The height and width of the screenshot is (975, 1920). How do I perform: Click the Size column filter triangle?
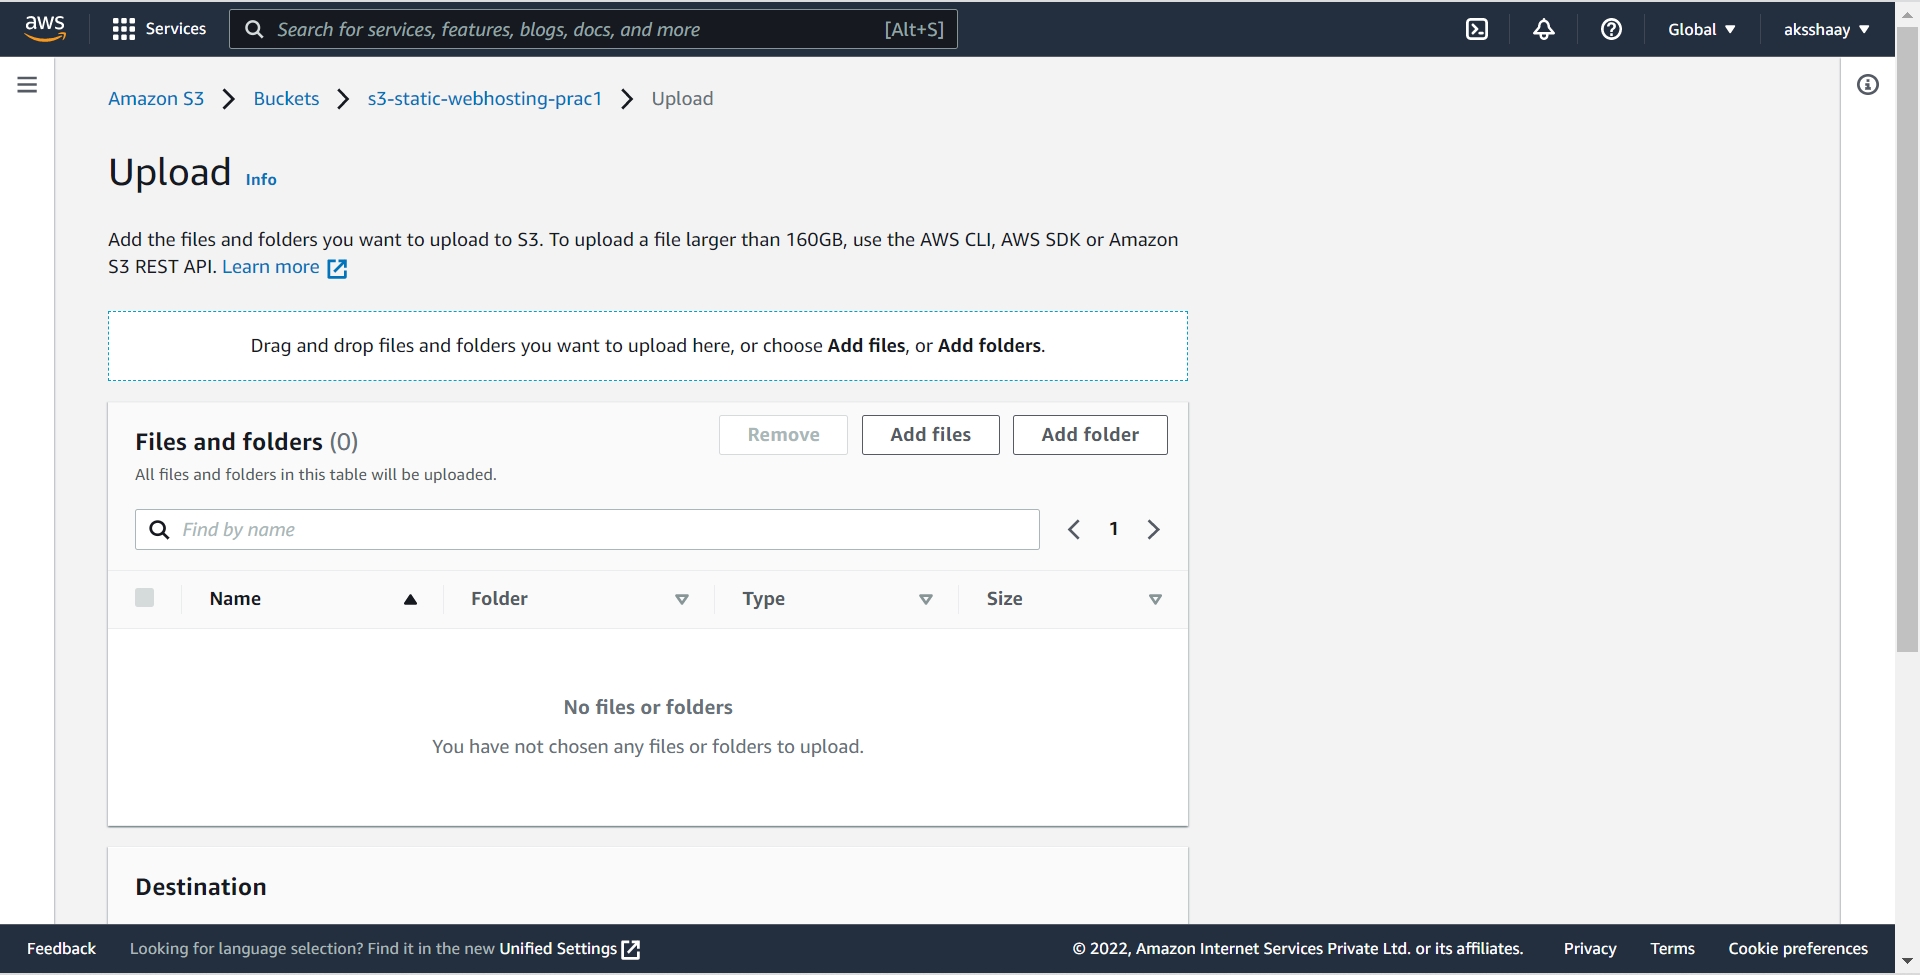(x=1155, y=599)
